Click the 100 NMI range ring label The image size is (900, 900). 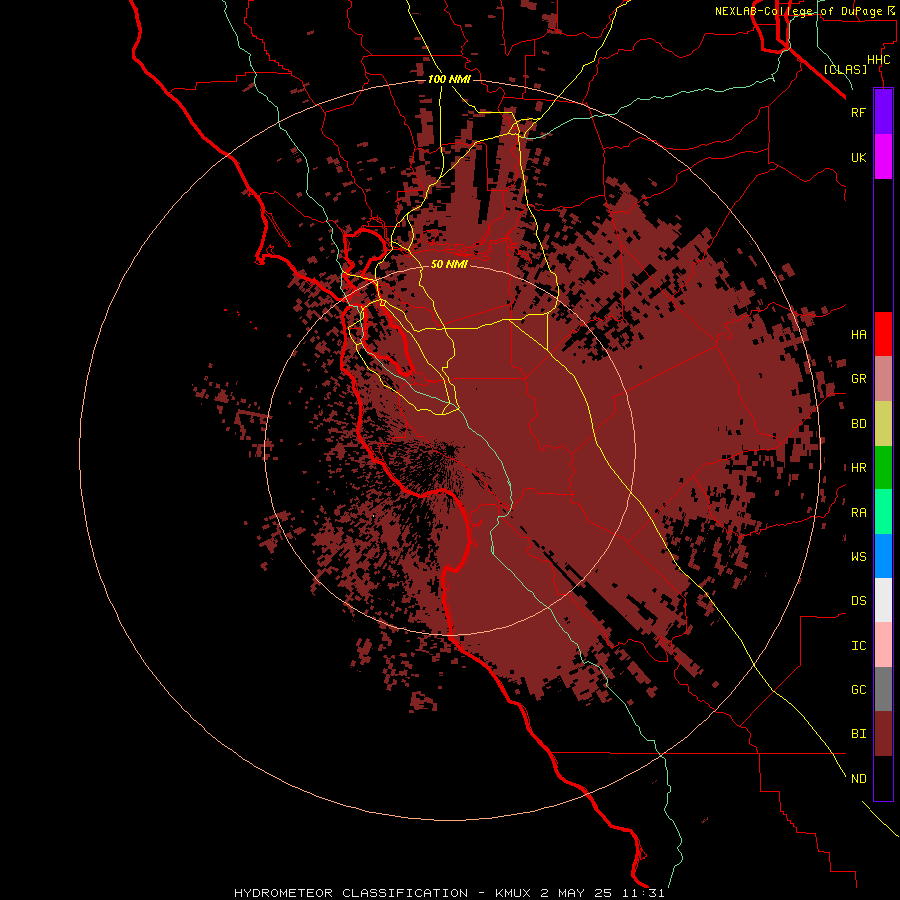pyautogui.click(x=449, y=79)
